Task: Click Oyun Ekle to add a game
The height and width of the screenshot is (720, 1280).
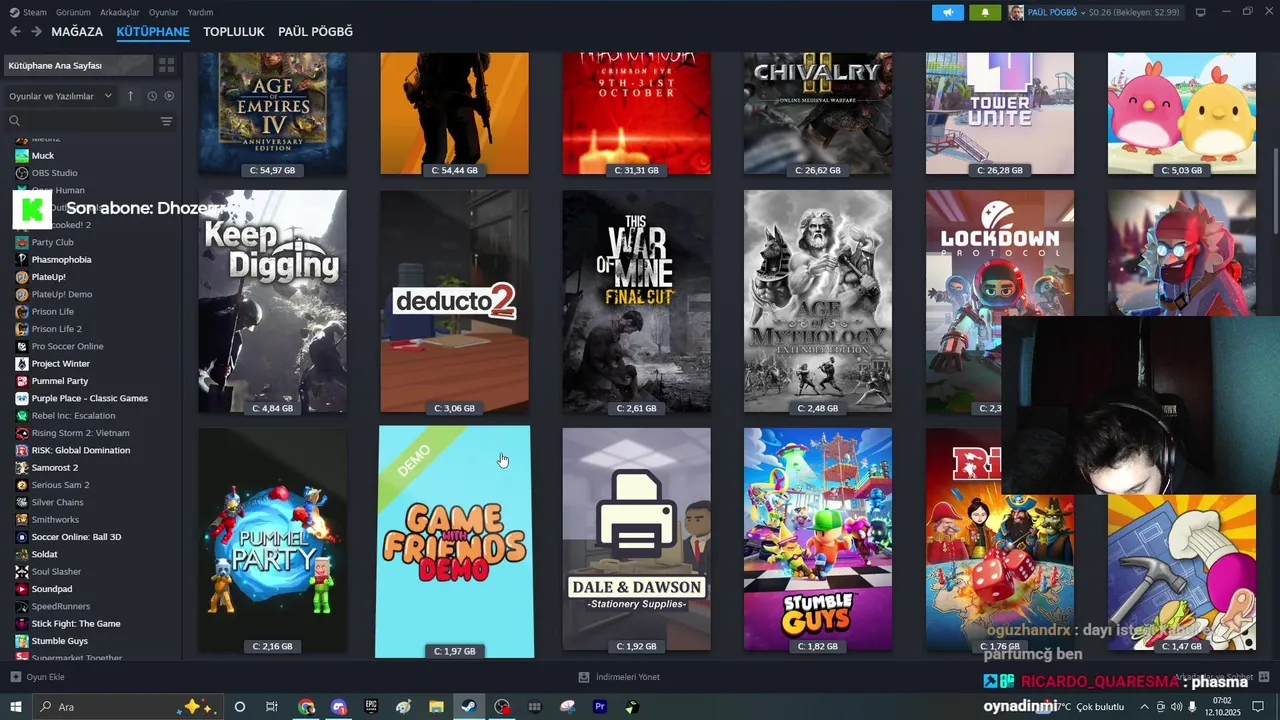Action: [38, 677]
